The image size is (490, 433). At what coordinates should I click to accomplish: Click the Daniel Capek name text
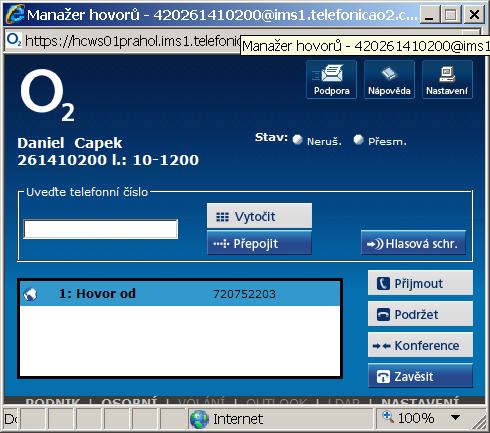(x=70, y=143)
